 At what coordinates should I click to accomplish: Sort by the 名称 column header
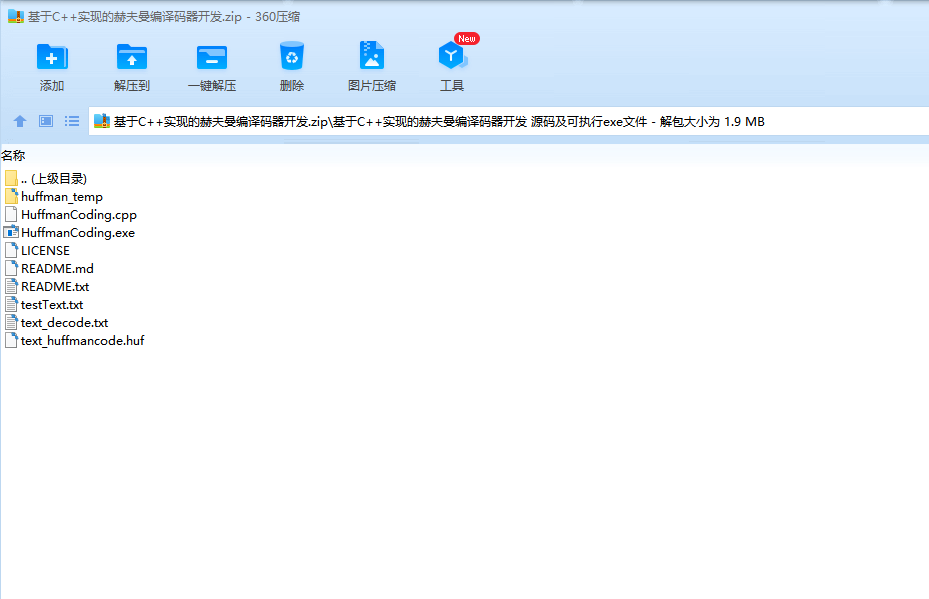[13, 156]
